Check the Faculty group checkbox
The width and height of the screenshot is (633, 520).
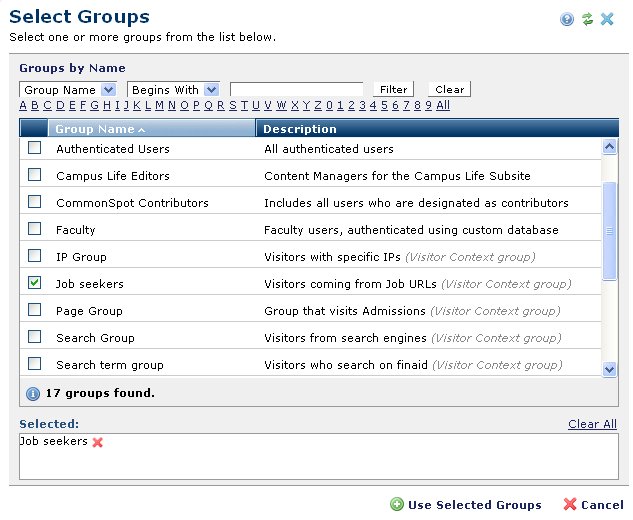(35, 229)
